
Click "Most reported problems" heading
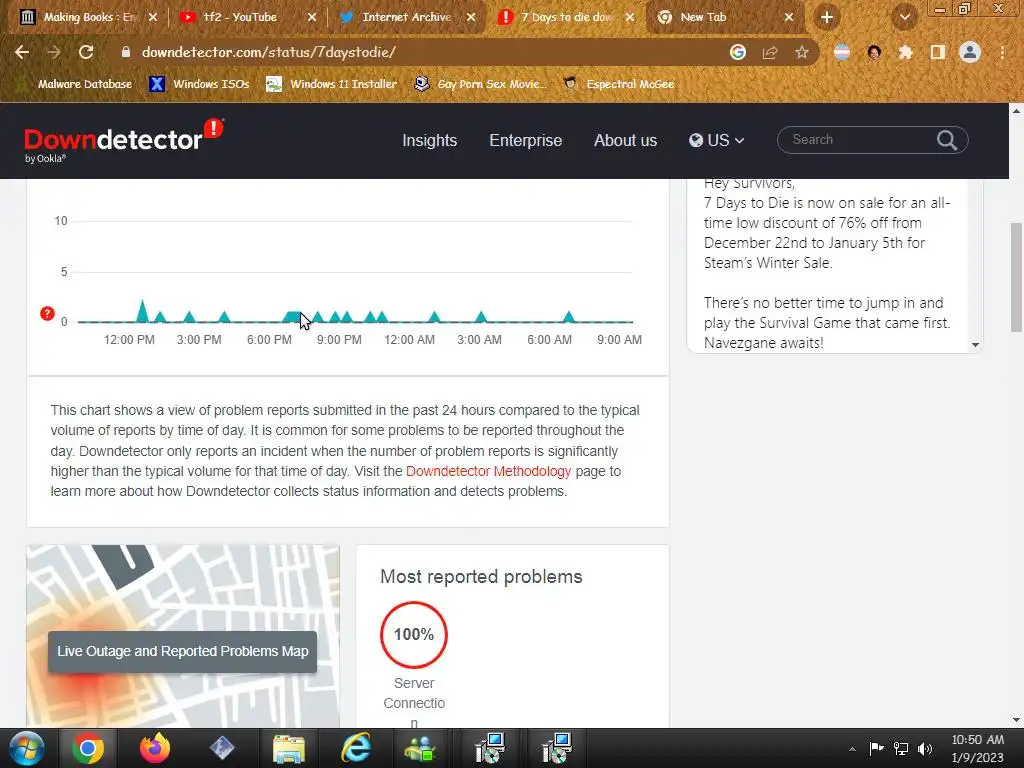tap(481, 577)
